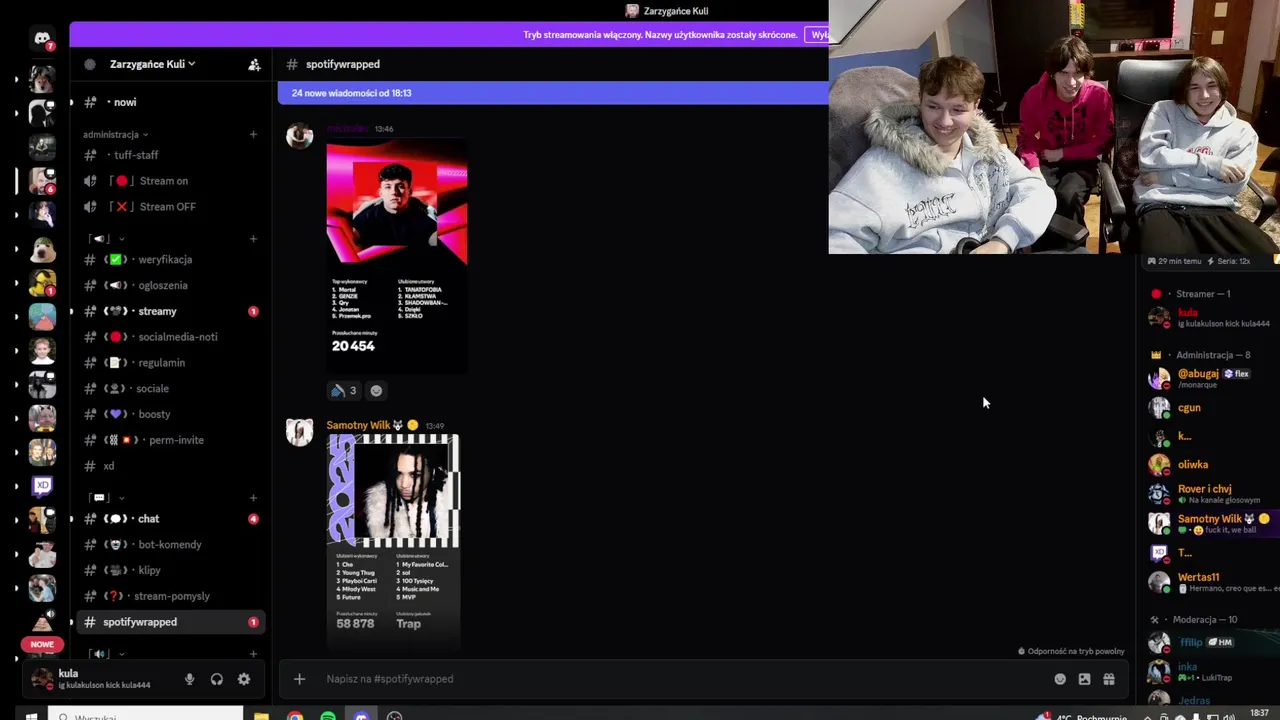Collapse the administracja category
1280x720 pixels.
[x=115, y=134]
